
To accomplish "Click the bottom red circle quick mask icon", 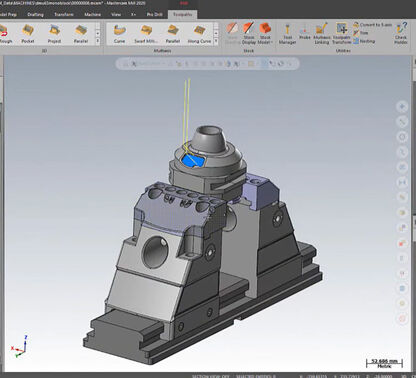I will click(x=402, y=319).
